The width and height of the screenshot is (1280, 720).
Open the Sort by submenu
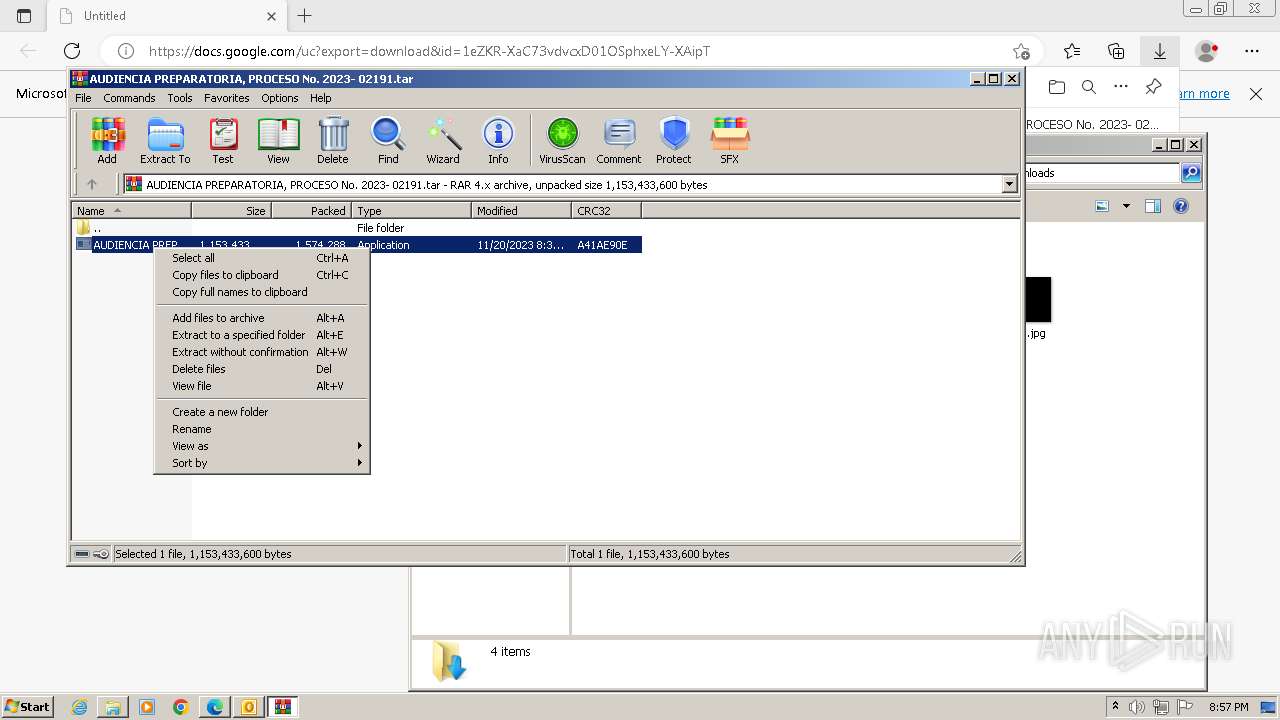pos(262,463)
